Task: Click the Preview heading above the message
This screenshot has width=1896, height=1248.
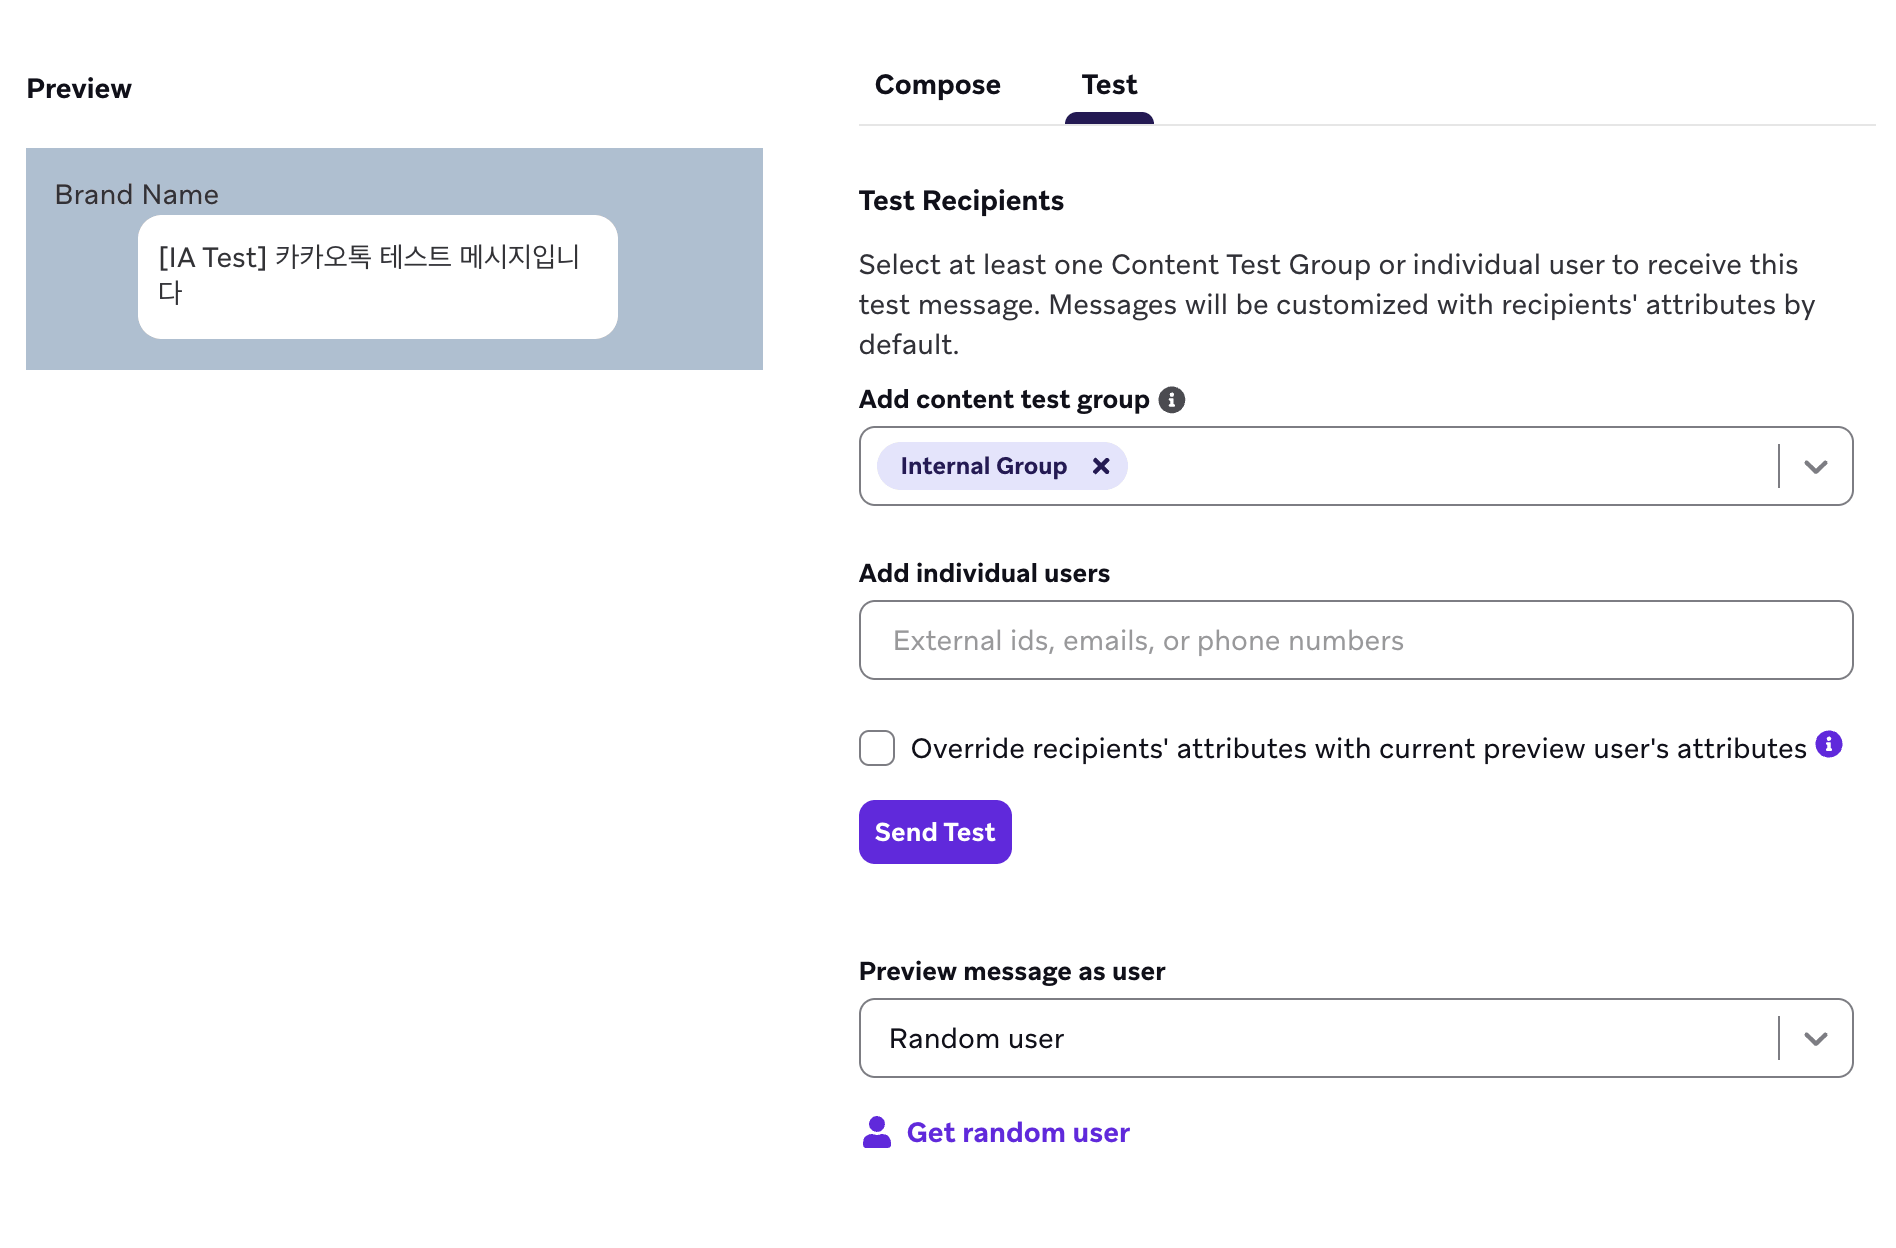Action: 79,88
